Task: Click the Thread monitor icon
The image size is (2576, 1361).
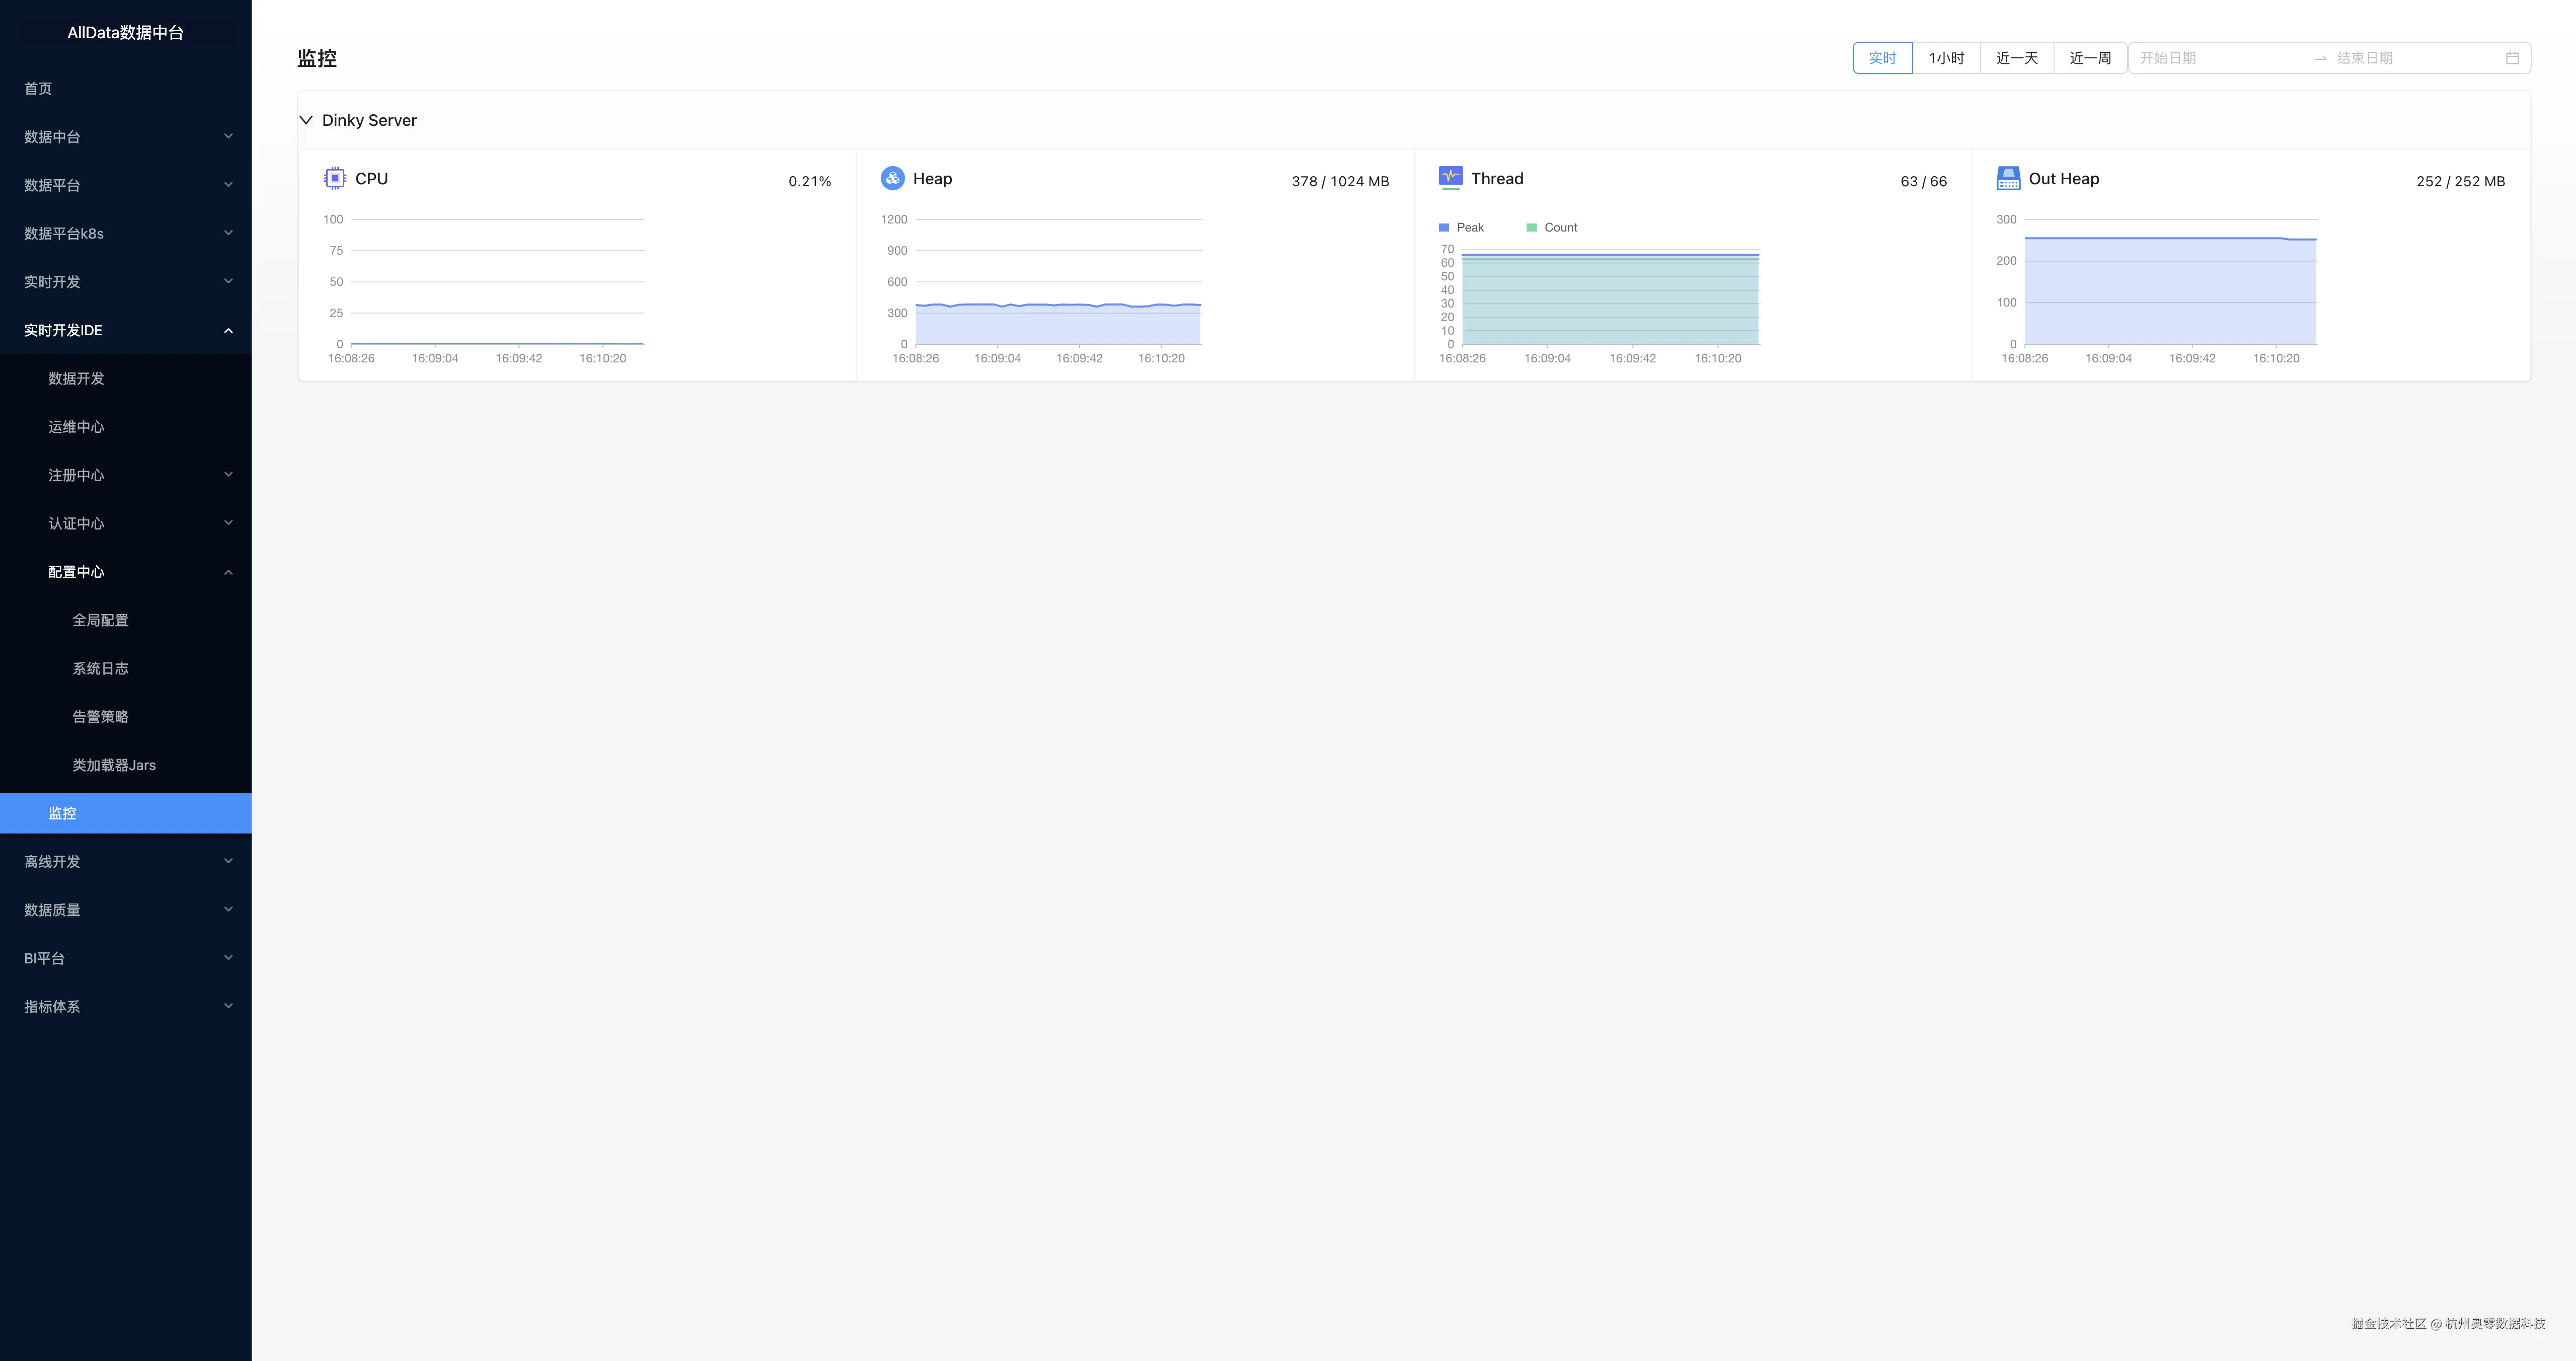Action: (x=1450, y=177)
